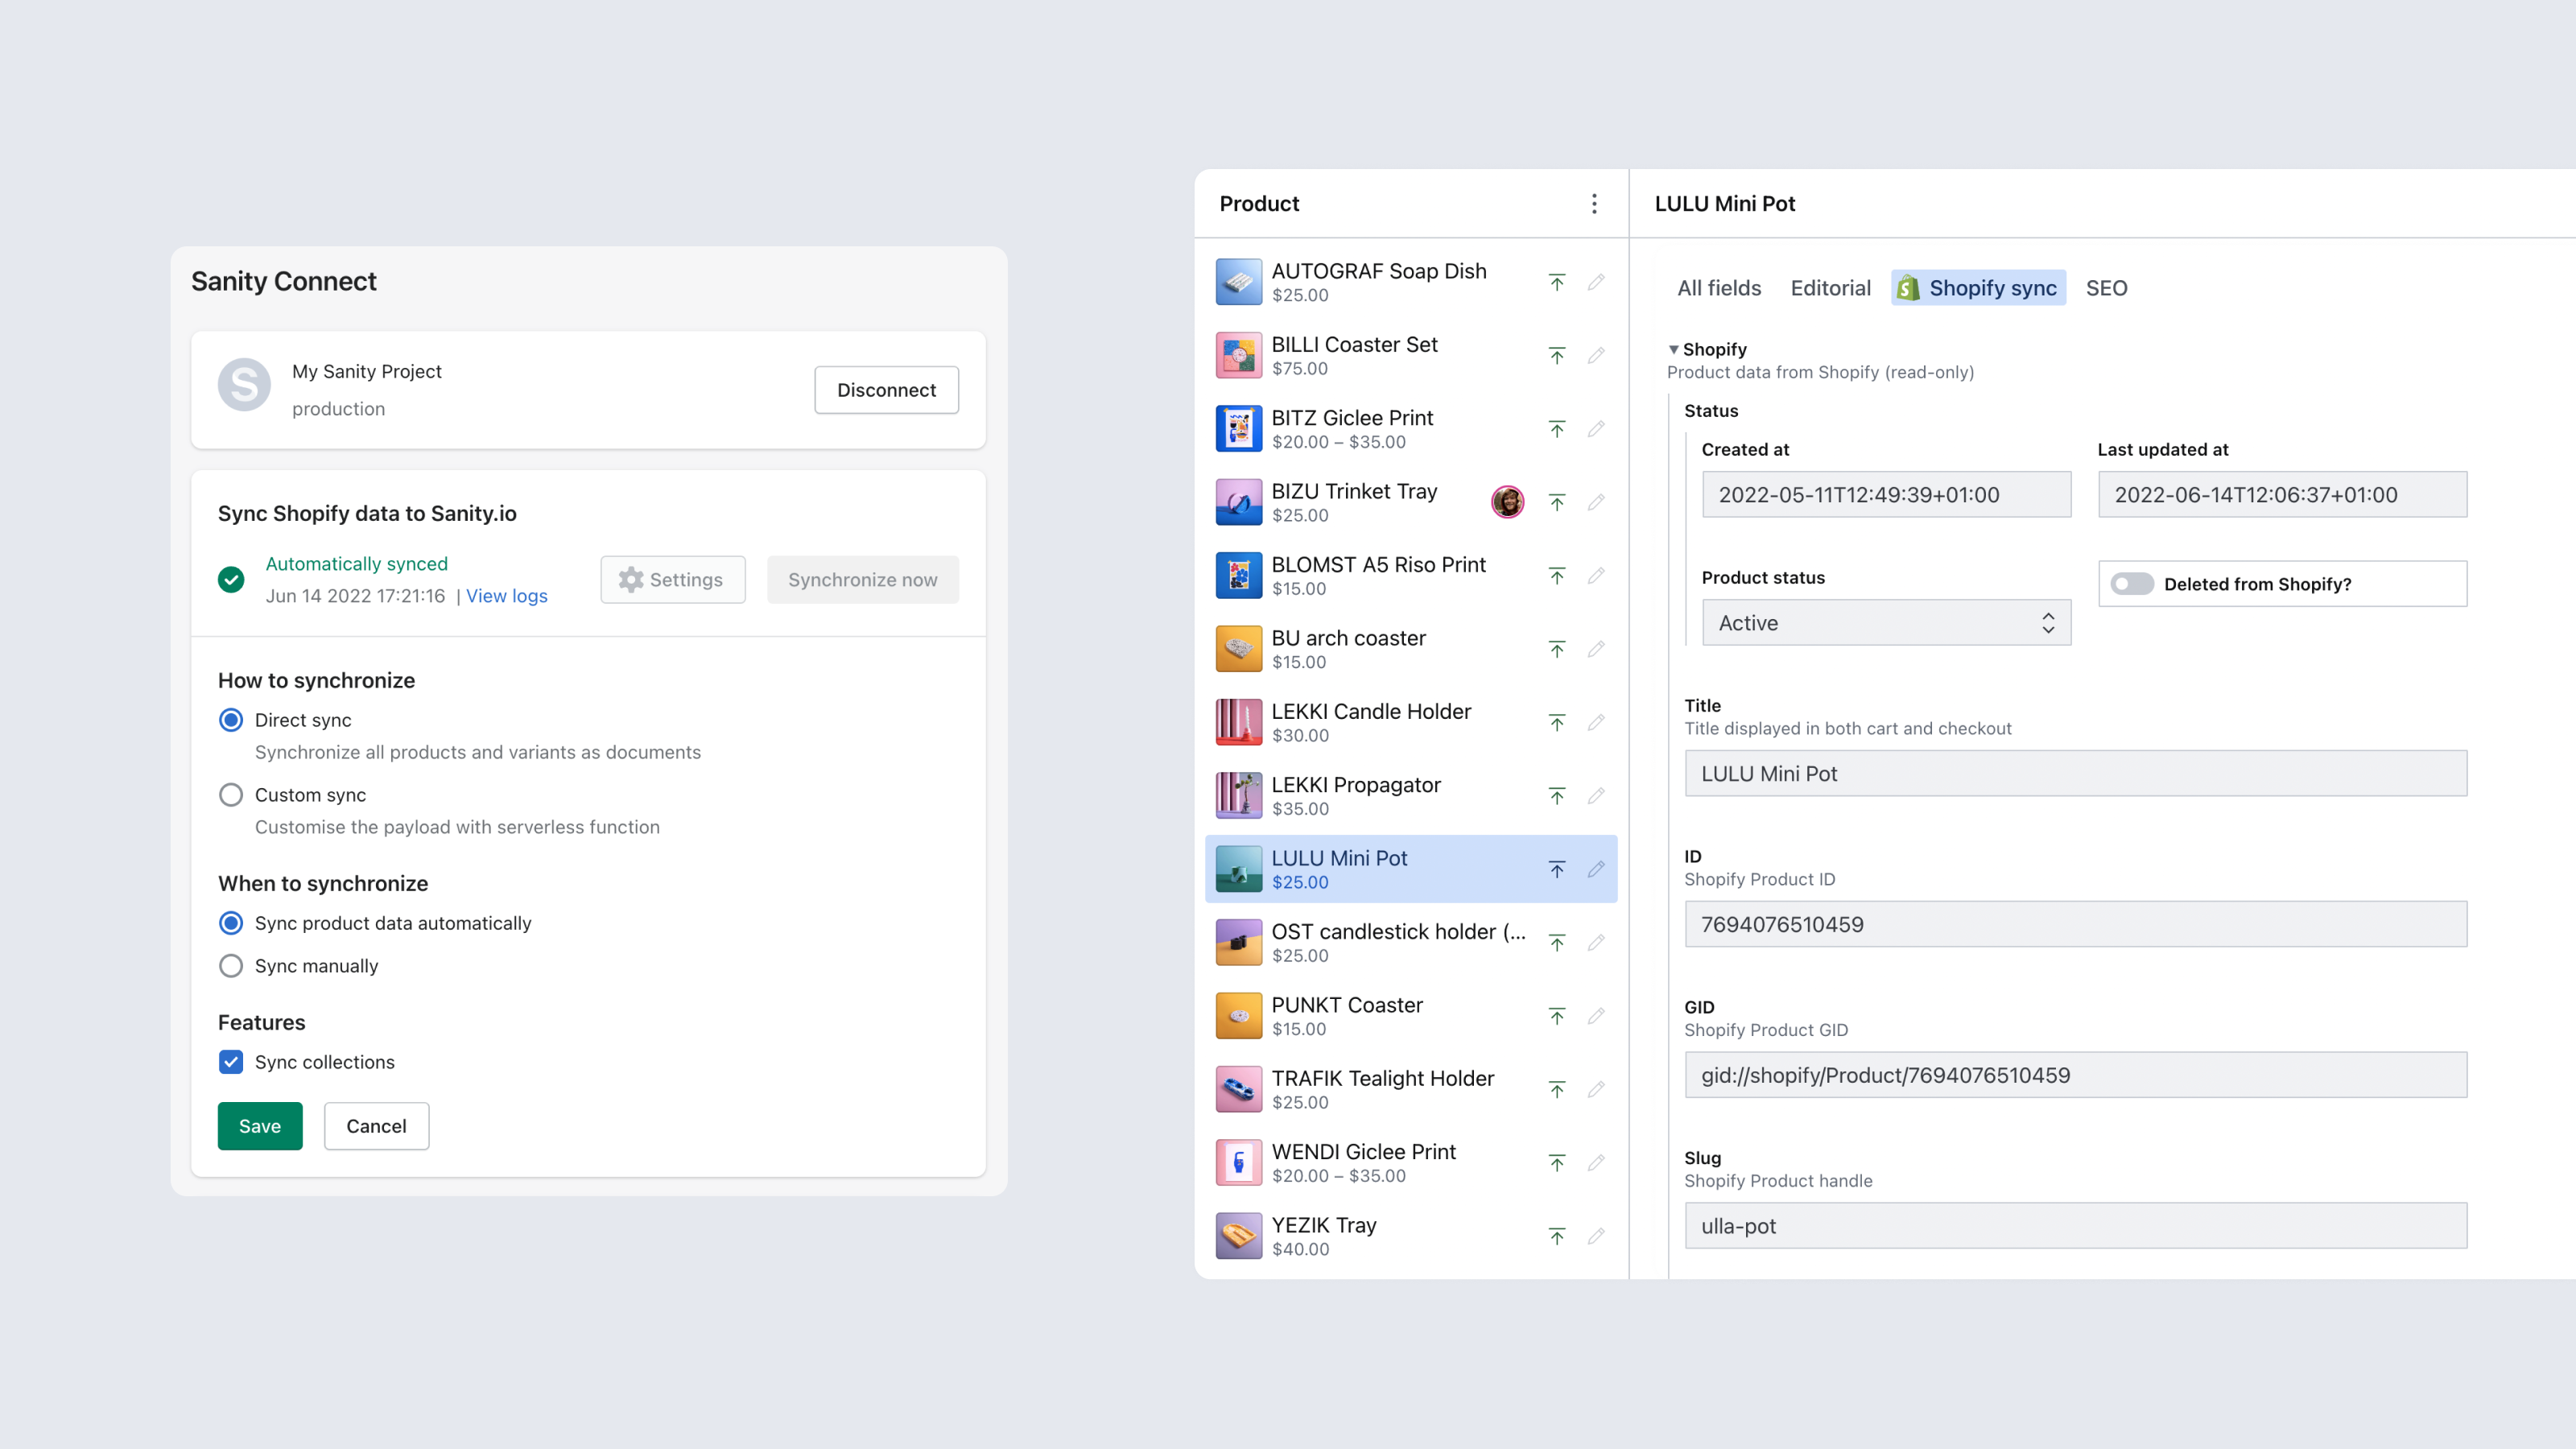
Task: Click publish arrow icon for BILLI Coaster Set
Action: [1557, 355]
